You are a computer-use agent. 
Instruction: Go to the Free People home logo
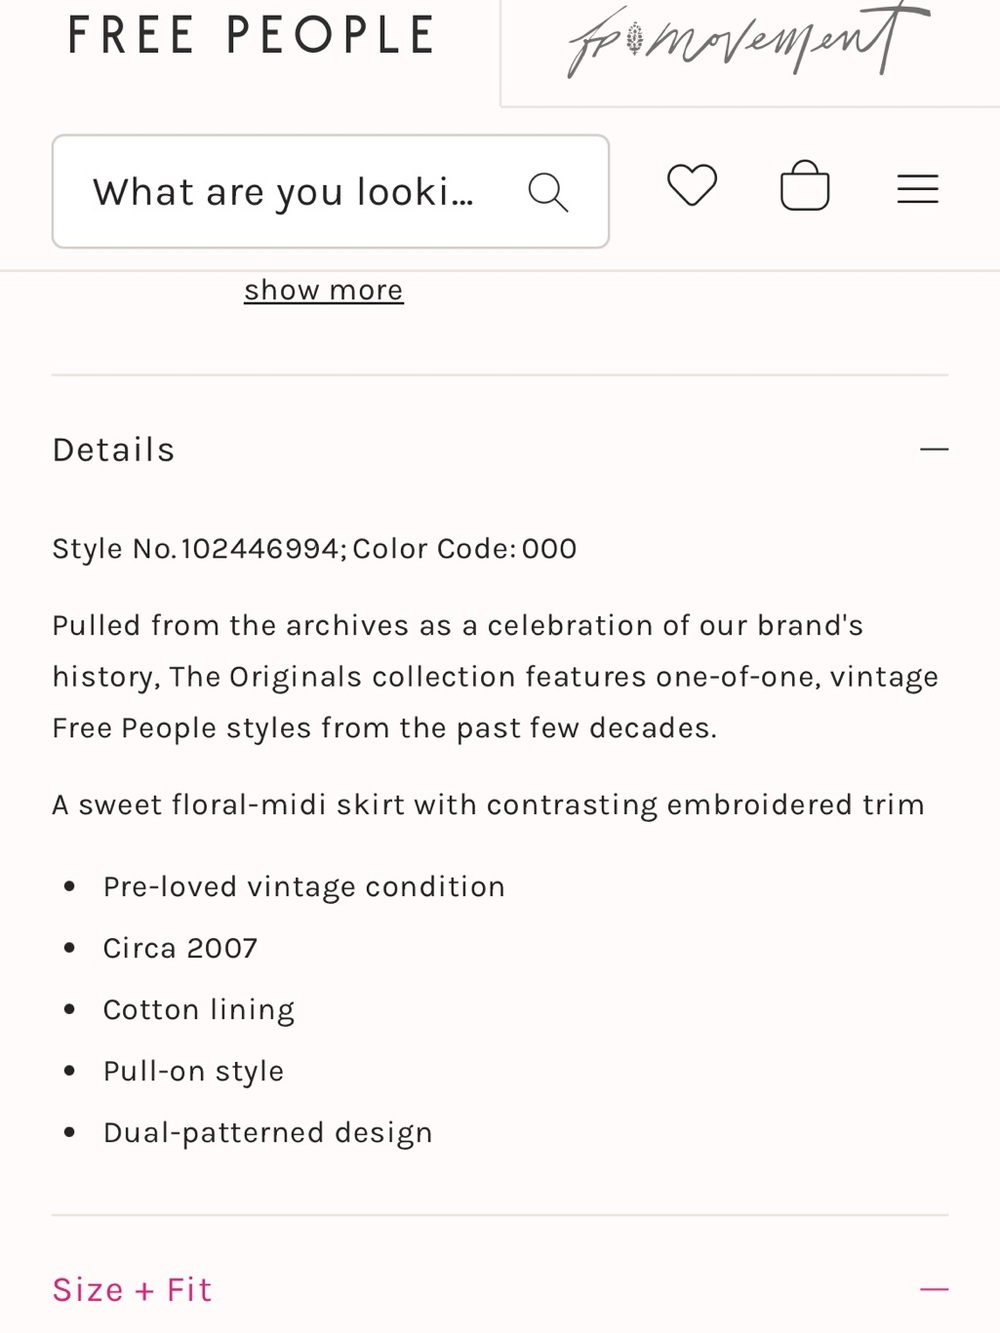point(251,35)
